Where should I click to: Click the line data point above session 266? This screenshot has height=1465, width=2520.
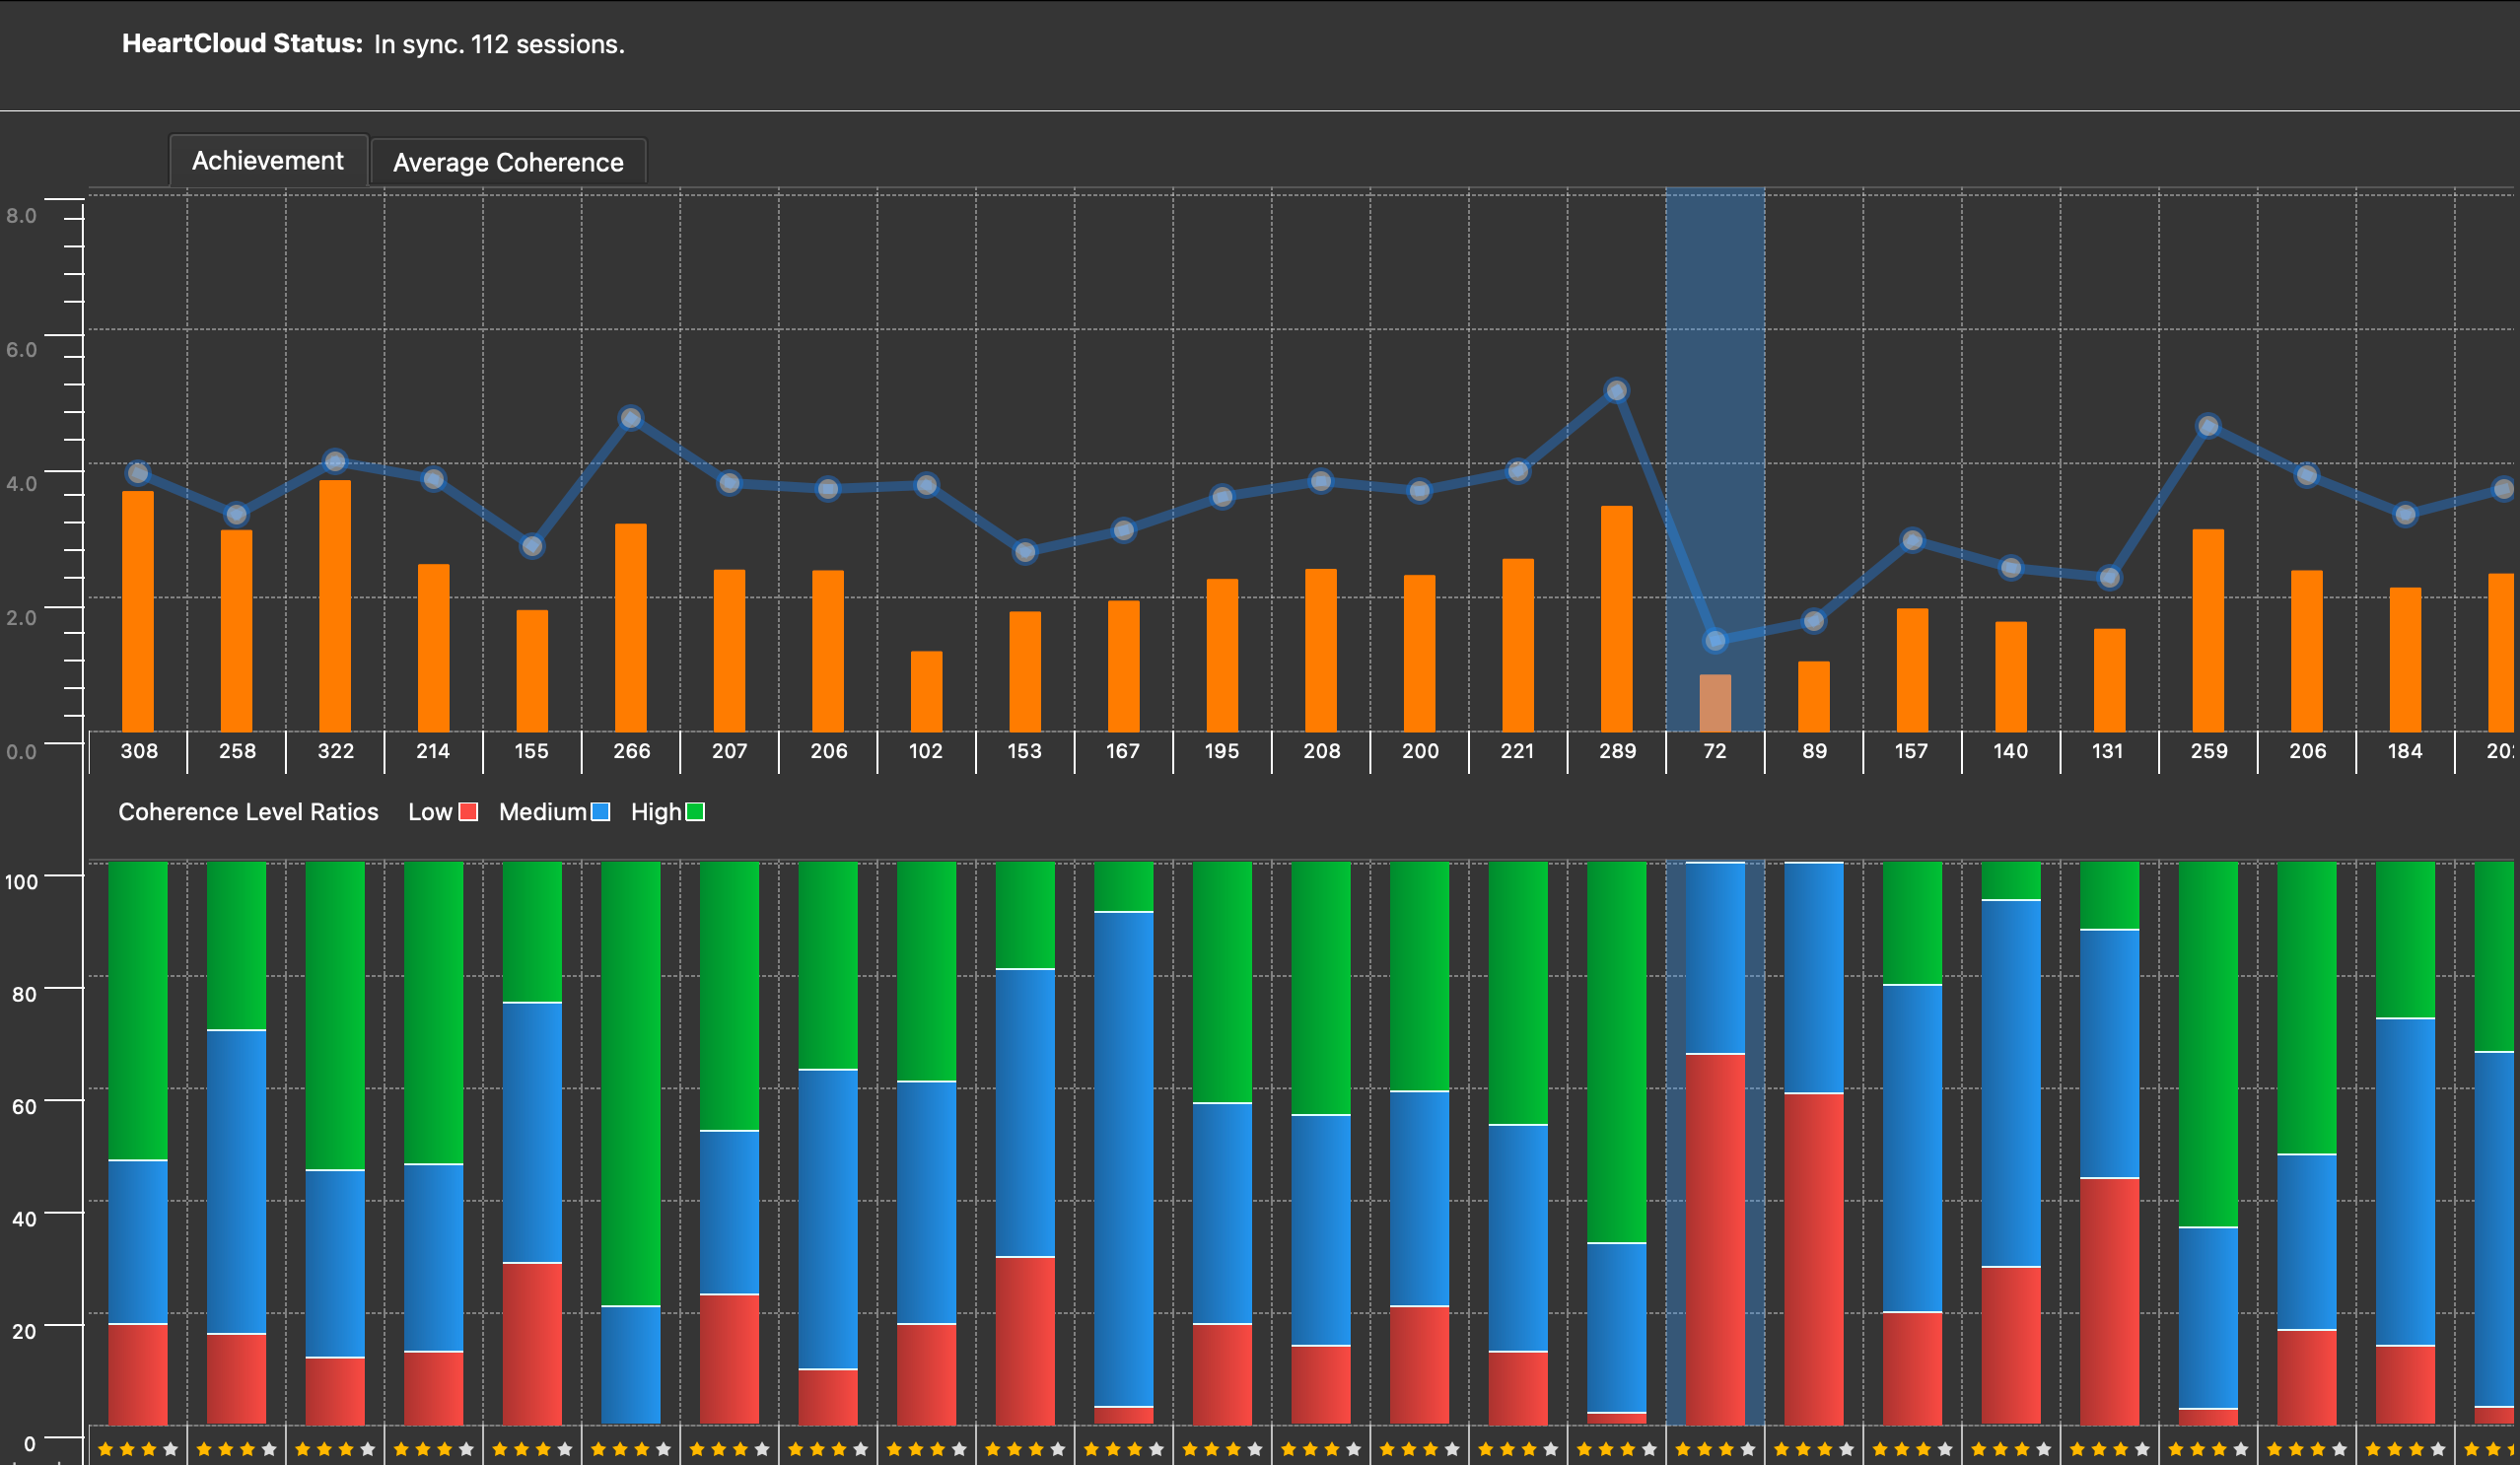(x=630, y=418)
